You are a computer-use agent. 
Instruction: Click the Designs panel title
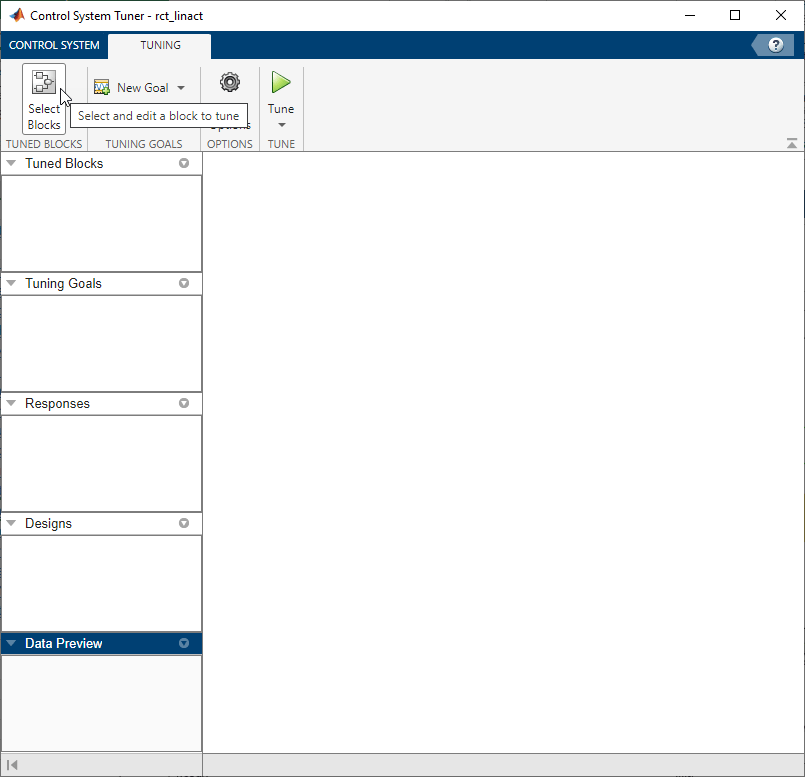(48, 523)
